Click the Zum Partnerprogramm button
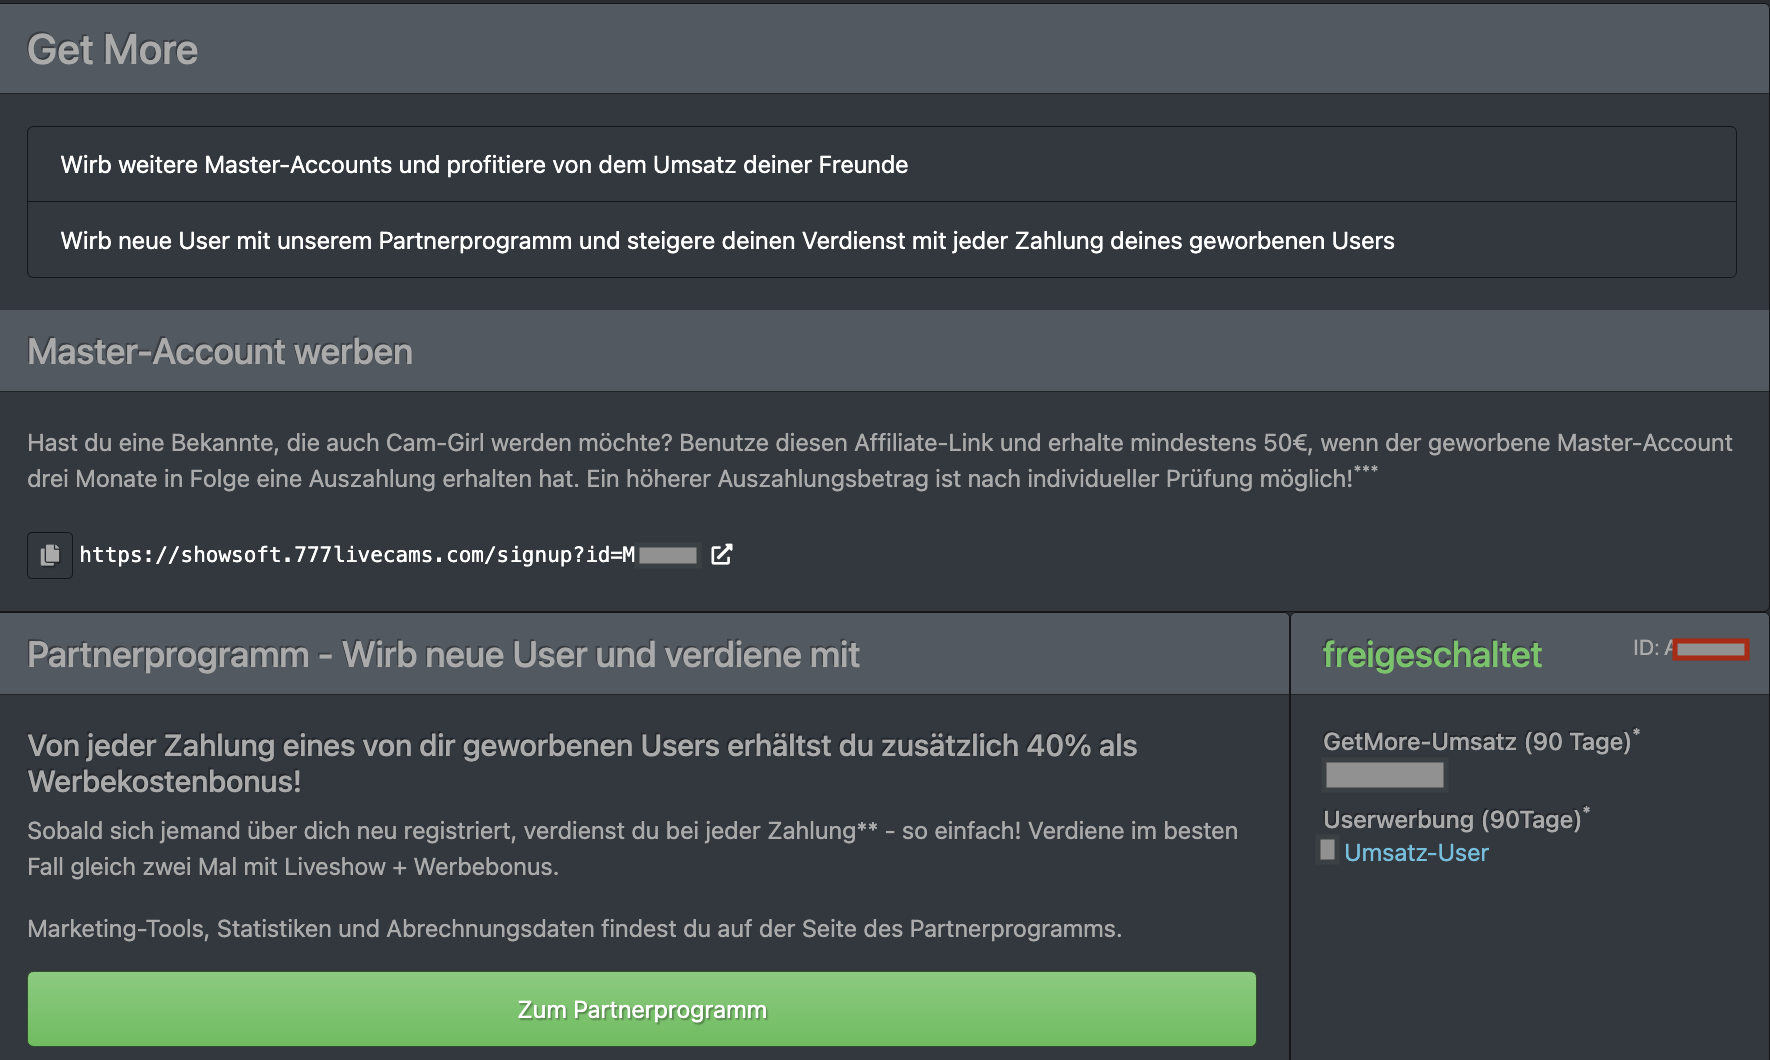 pyautogui.click(x=641, y=1009)
